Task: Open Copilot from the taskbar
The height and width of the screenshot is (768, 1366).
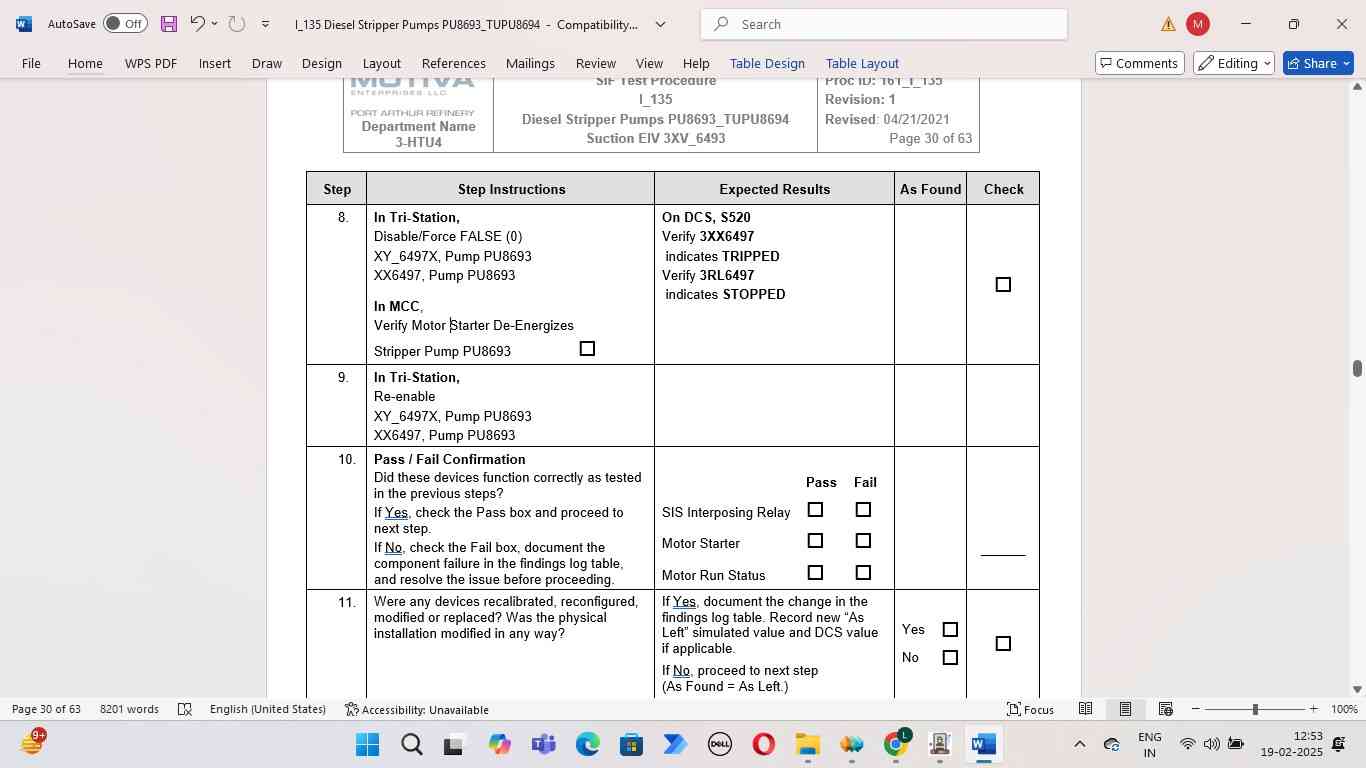Action: point(499,745)
